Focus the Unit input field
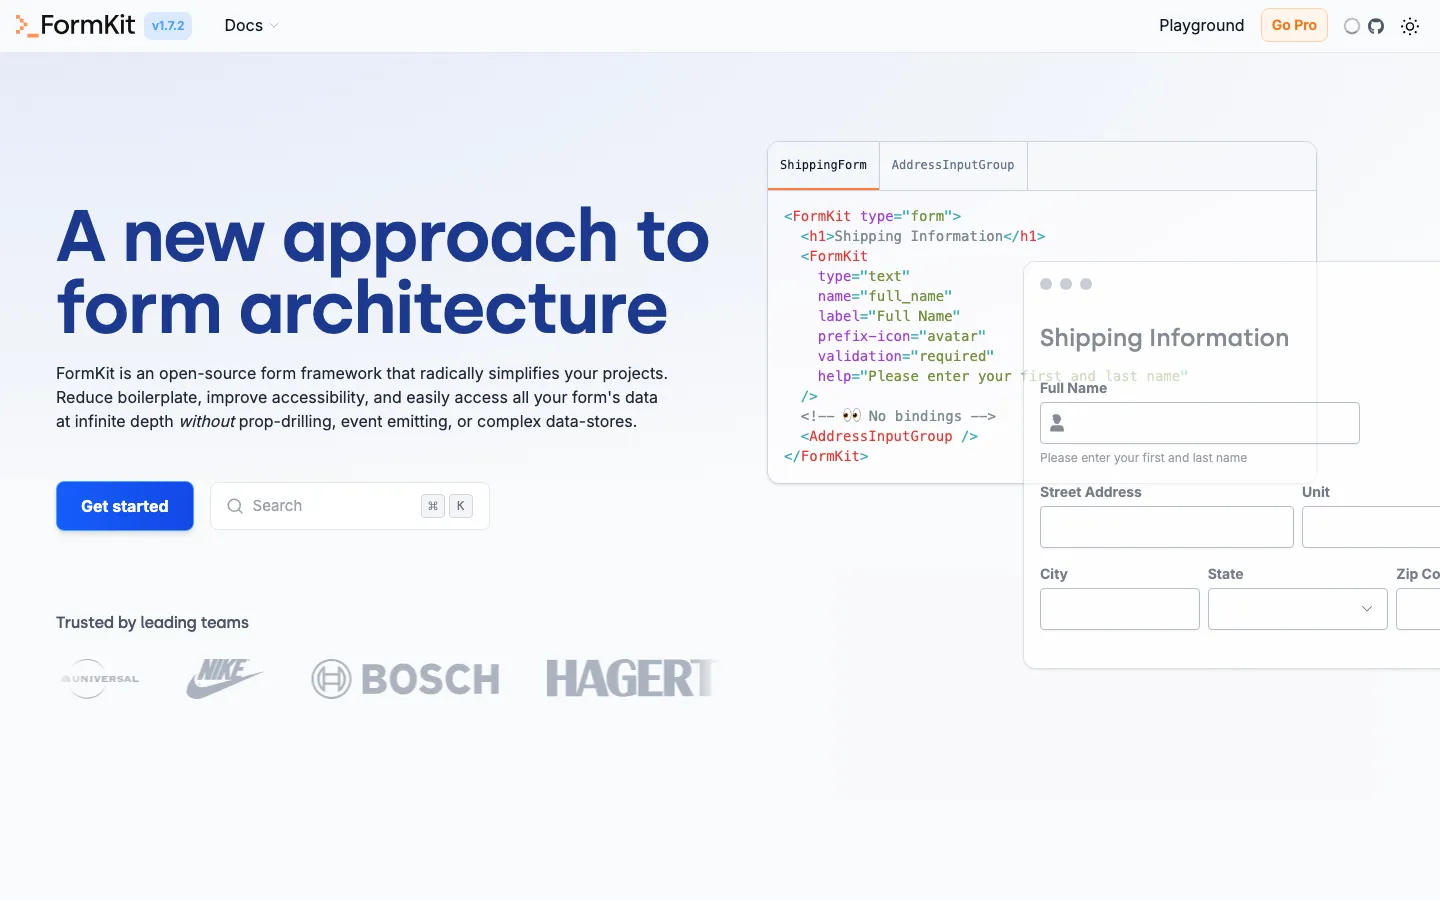Image resolution: width=1440 pixels, height=900 pixels. tap(1371, 527)
